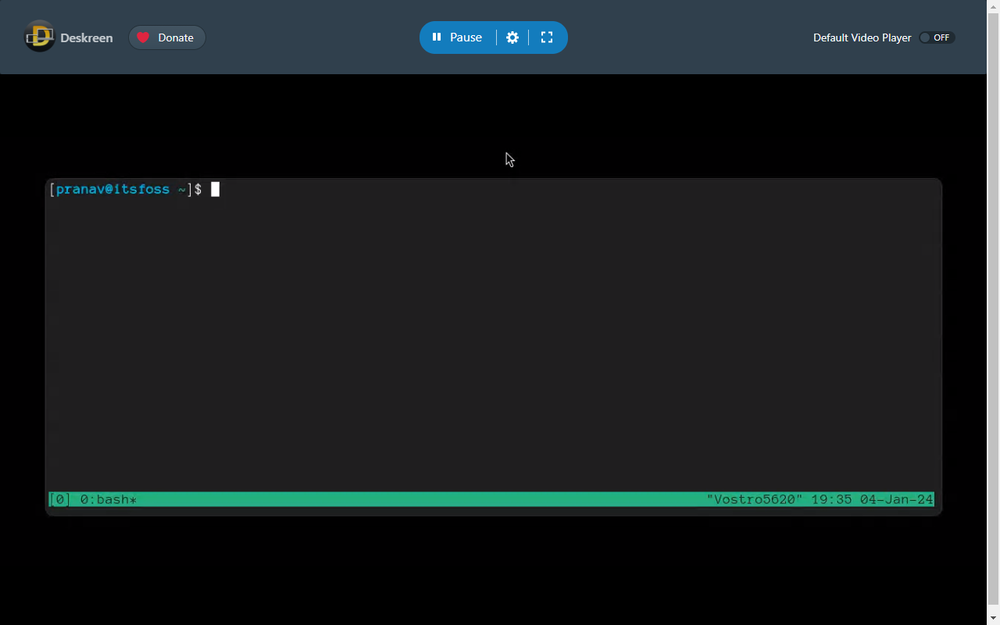
Task: Click the Default Video Player label text
Action: 861,37
